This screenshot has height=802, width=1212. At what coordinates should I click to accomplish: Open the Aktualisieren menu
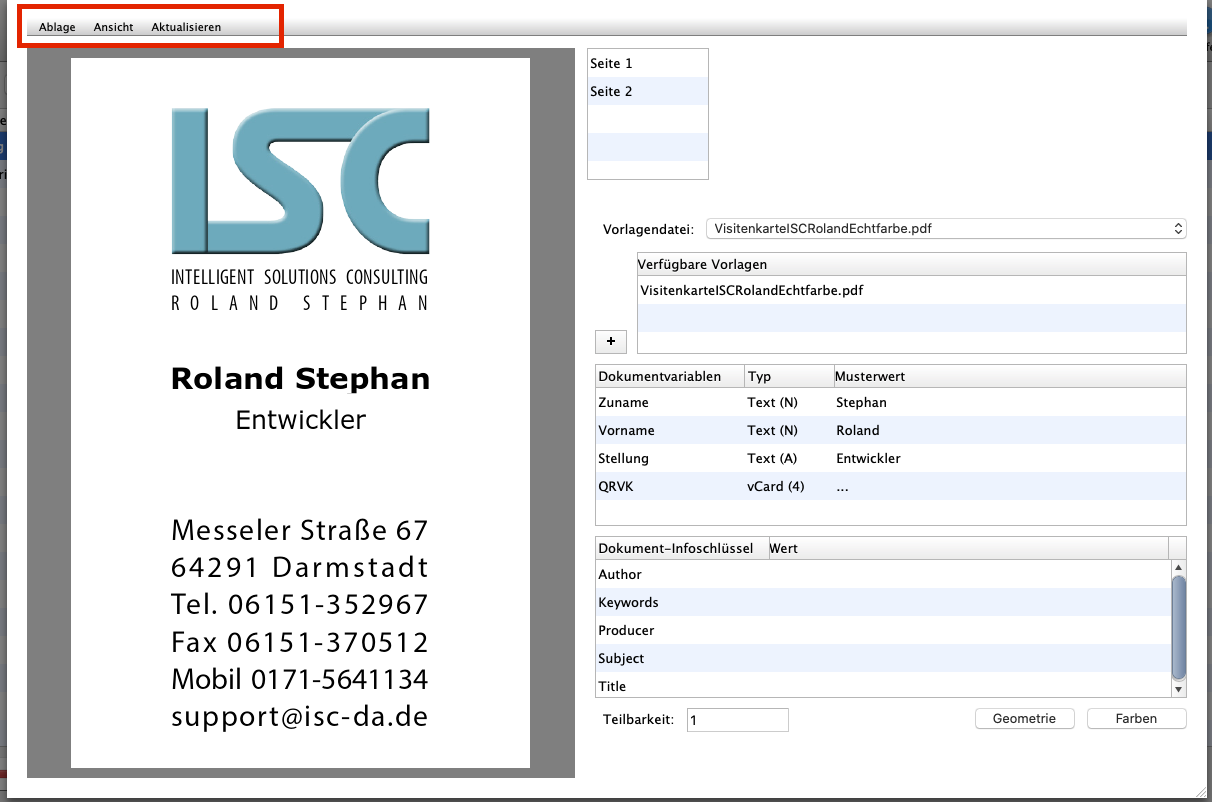[x=186, y=27]
